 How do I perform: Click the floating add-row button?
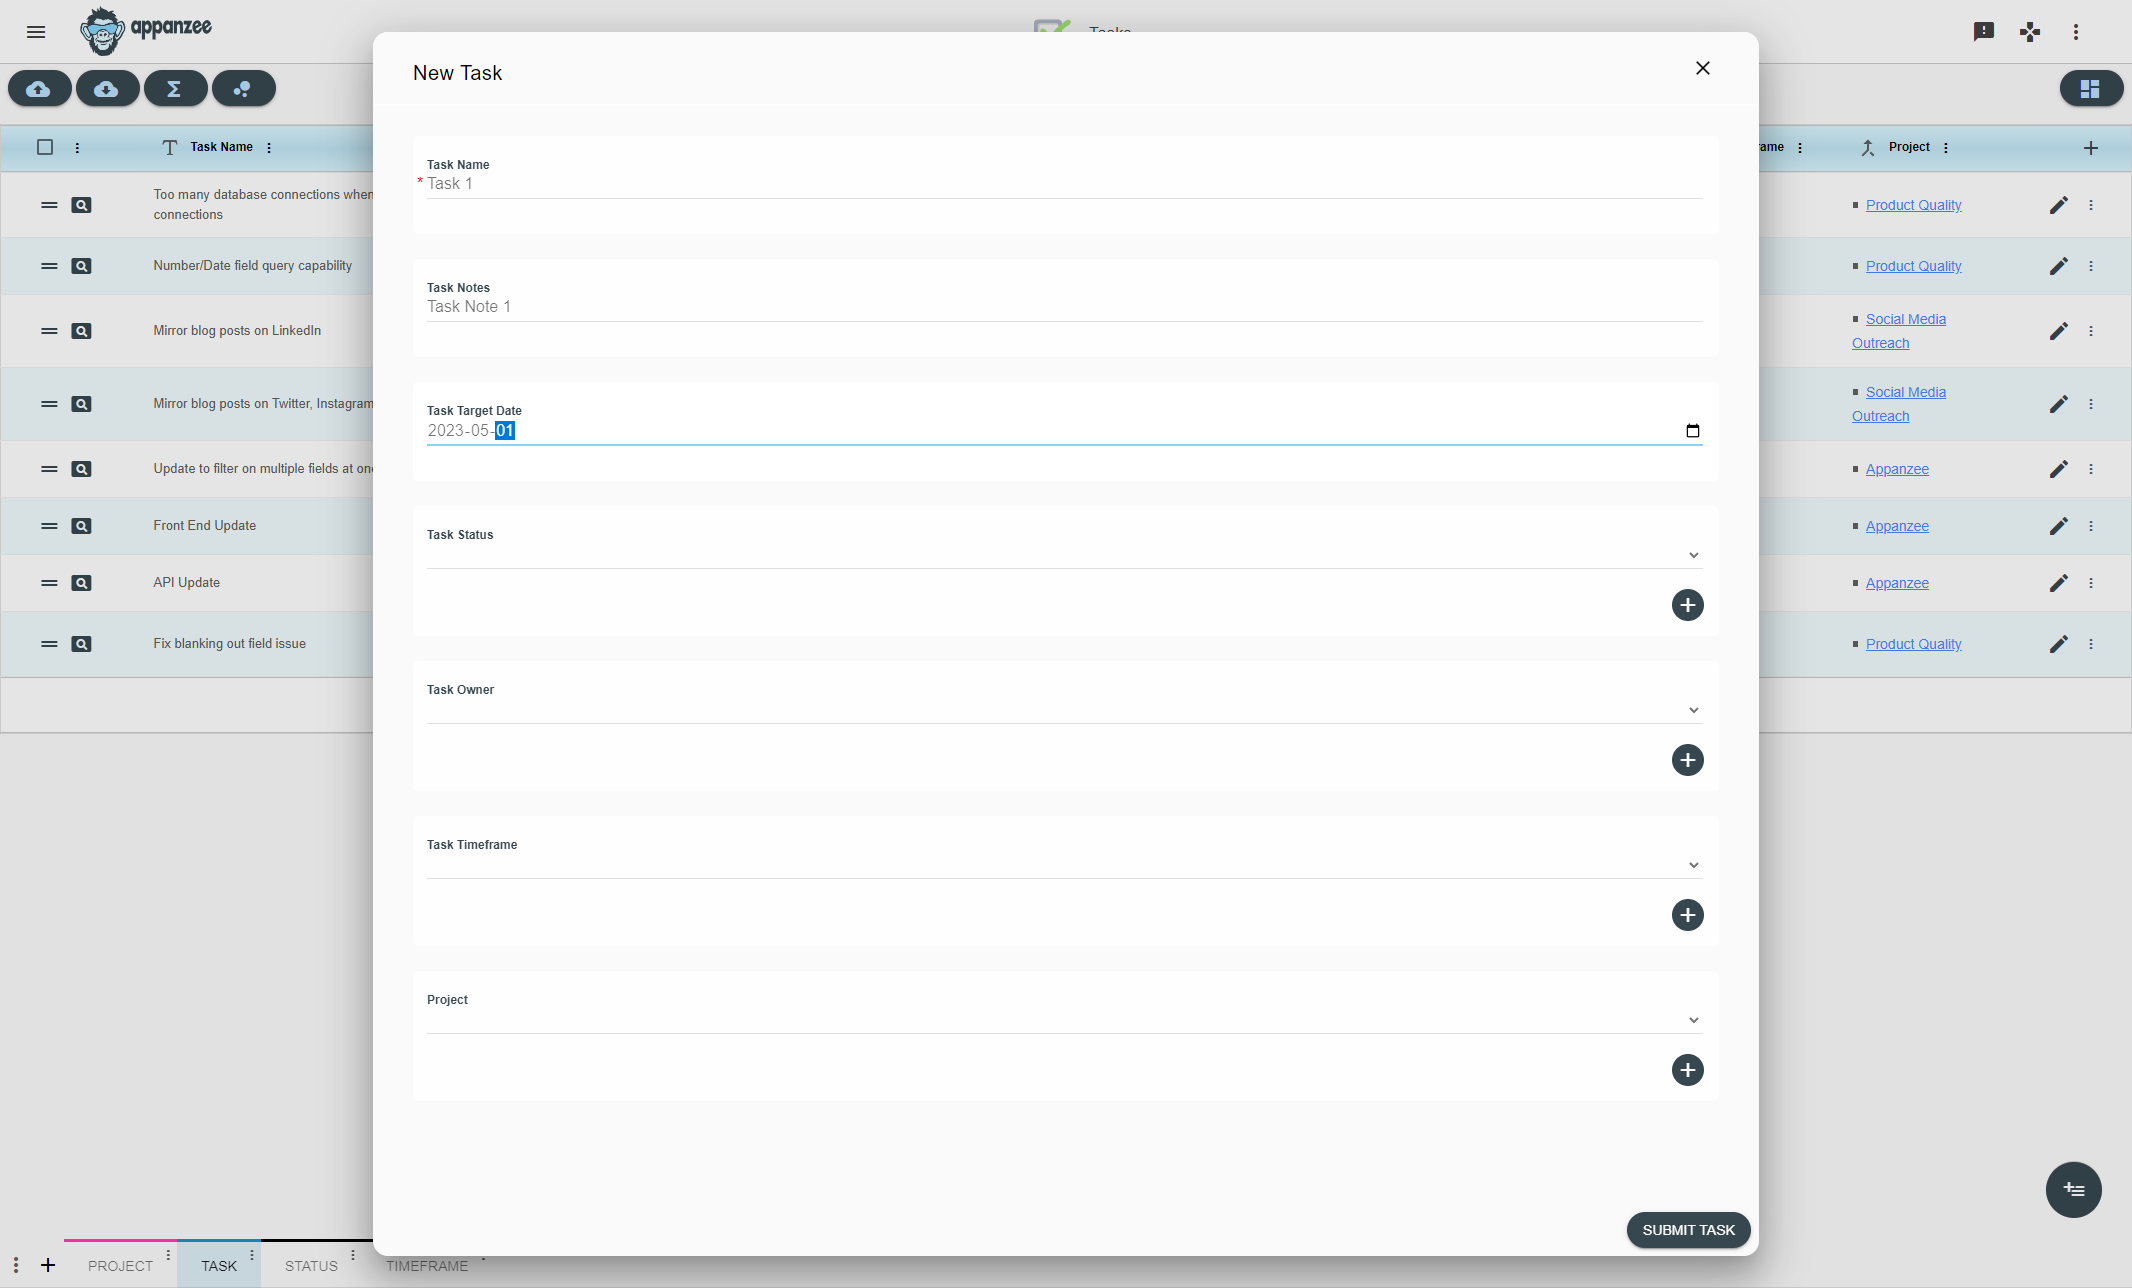2074,1190
